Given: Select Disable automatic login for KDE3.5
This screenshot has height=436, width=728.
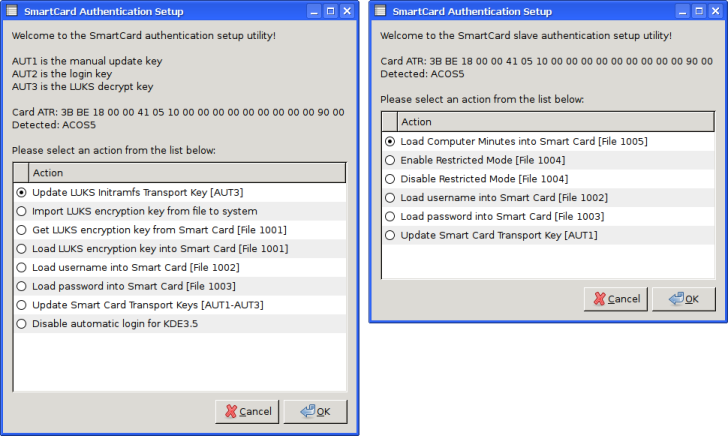Looking at the screenshot, I should click(x=21, y=324).
